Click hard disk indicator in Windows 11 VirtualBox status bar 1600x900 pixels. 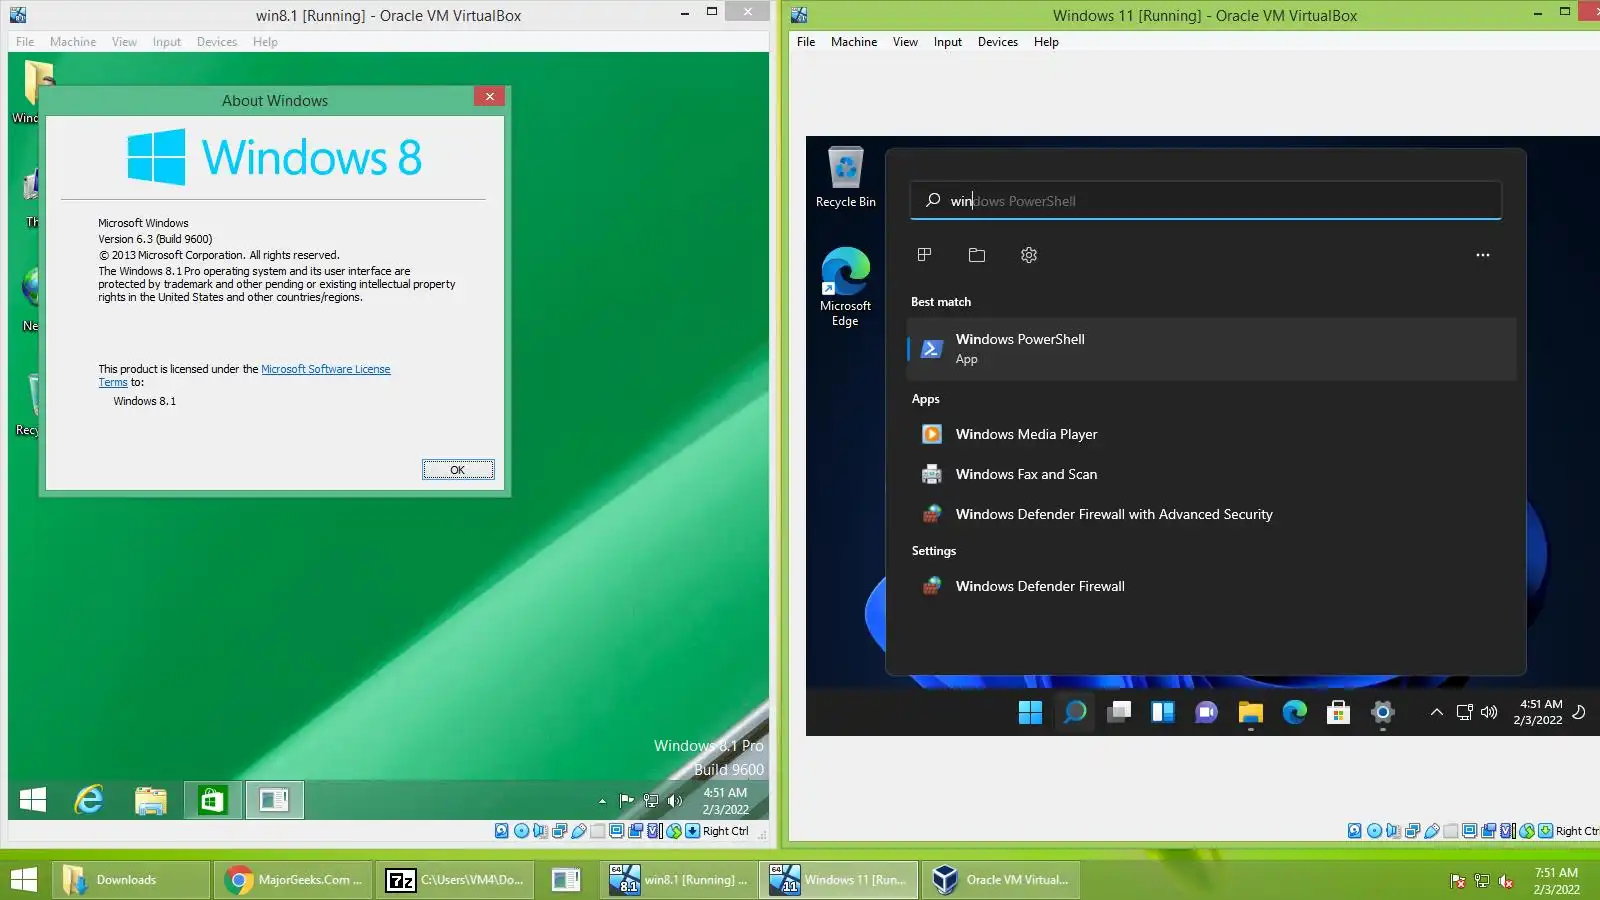click(1355, 831)
